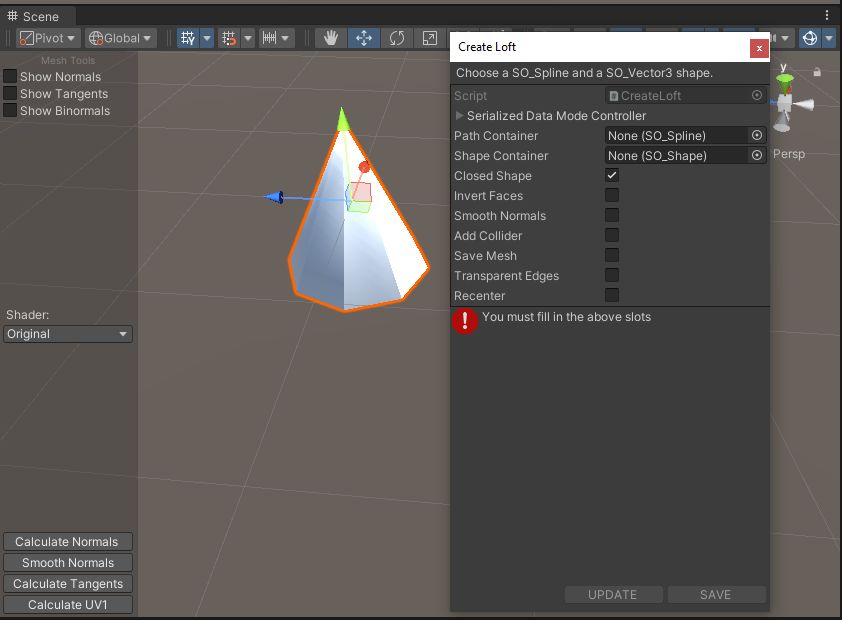Activate the Move tool

pos(363,37)
